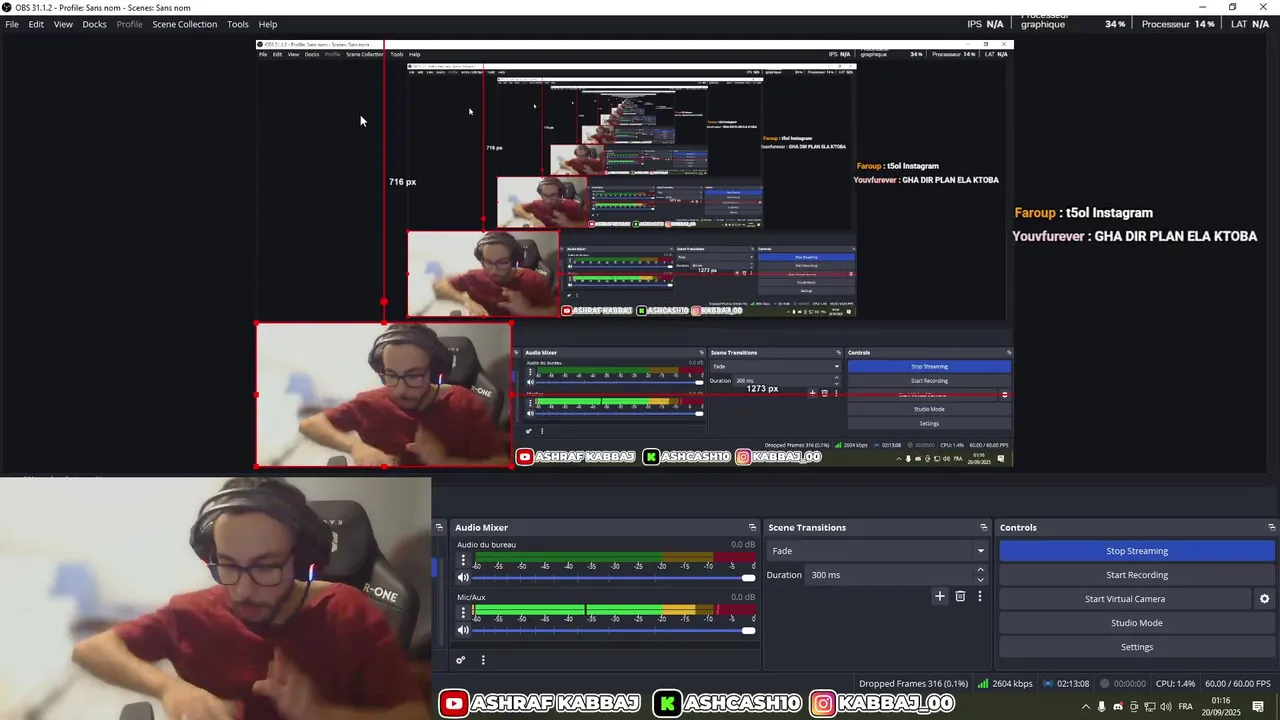Click the 02:13:08 streaming time
This screenshot has width=1280, height=720.
click(1073, 684)
